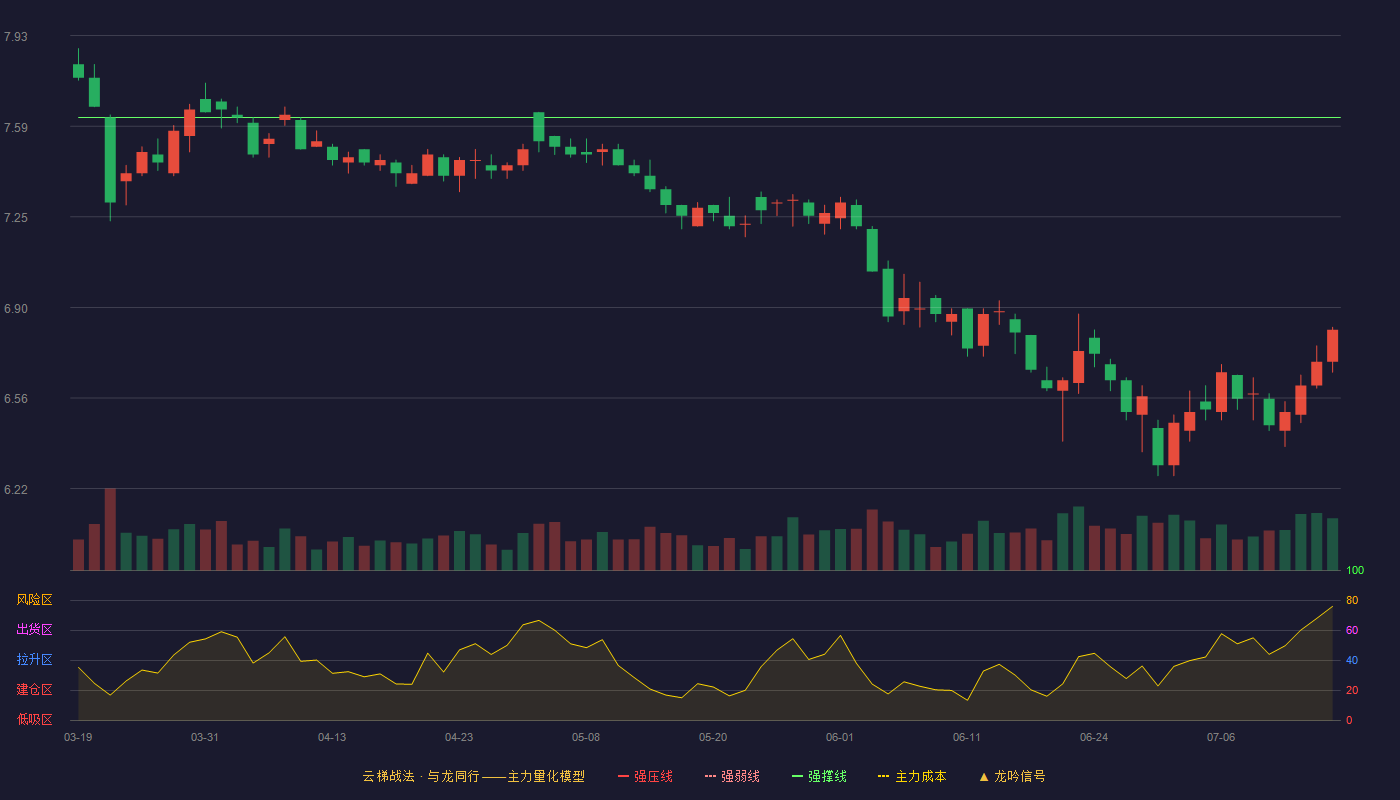Screen dimensions: 1400x800
Task: Select the 建仓区 zone label
Action: 34,690
